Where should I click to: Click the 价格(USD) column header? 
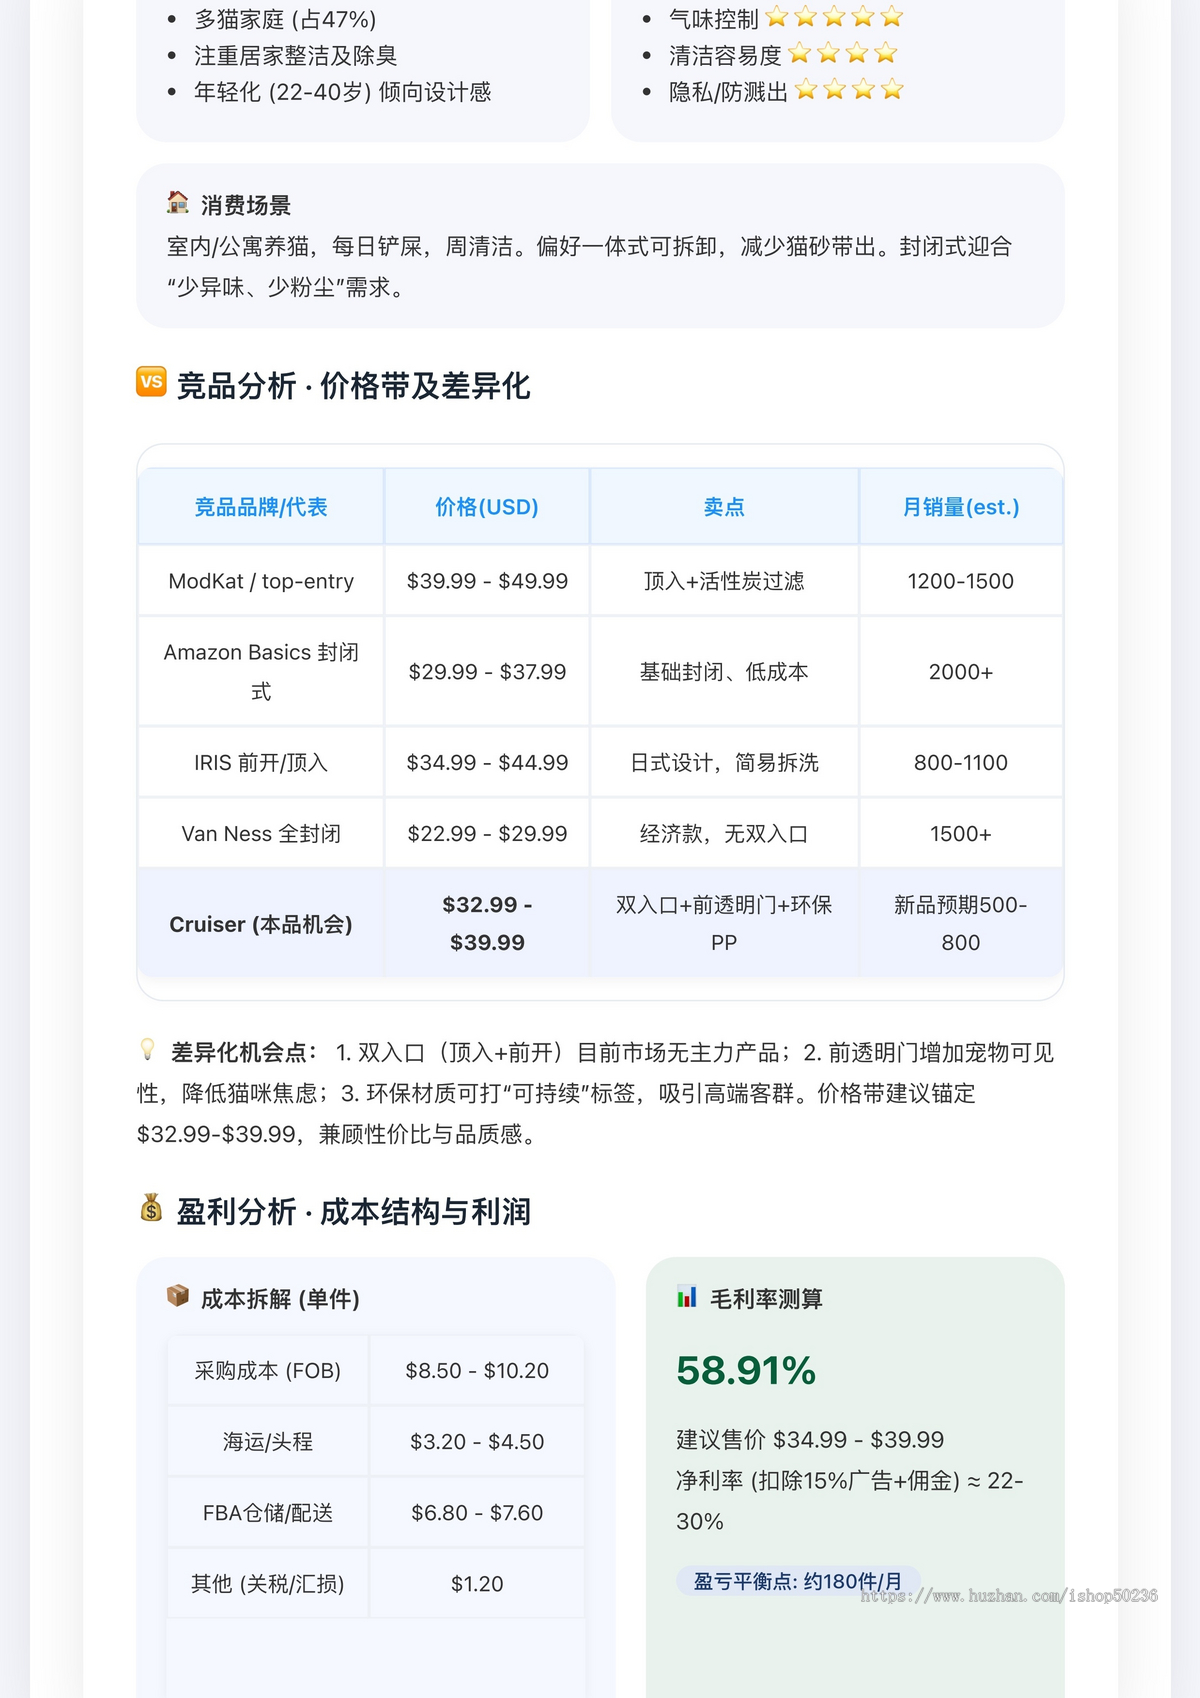[487, 507]
